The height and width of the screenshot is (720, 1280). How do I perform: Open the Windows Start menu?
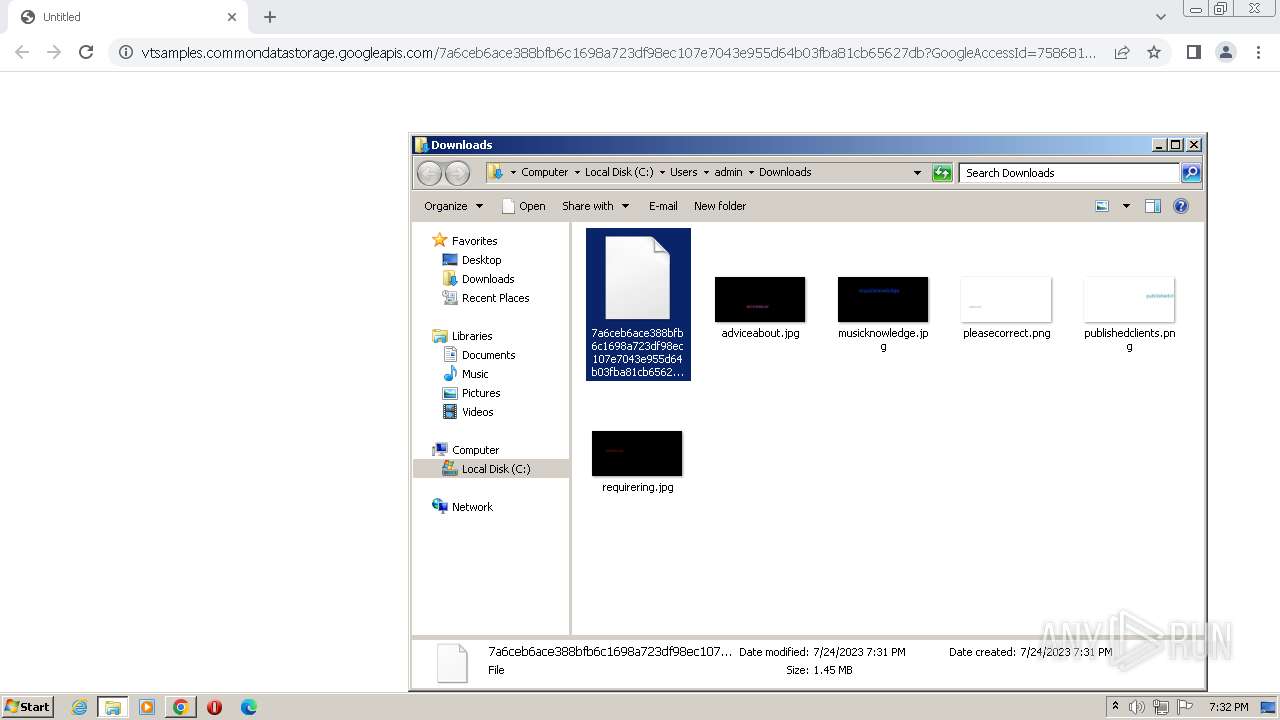pyautogui.click(x=27, y=706)
